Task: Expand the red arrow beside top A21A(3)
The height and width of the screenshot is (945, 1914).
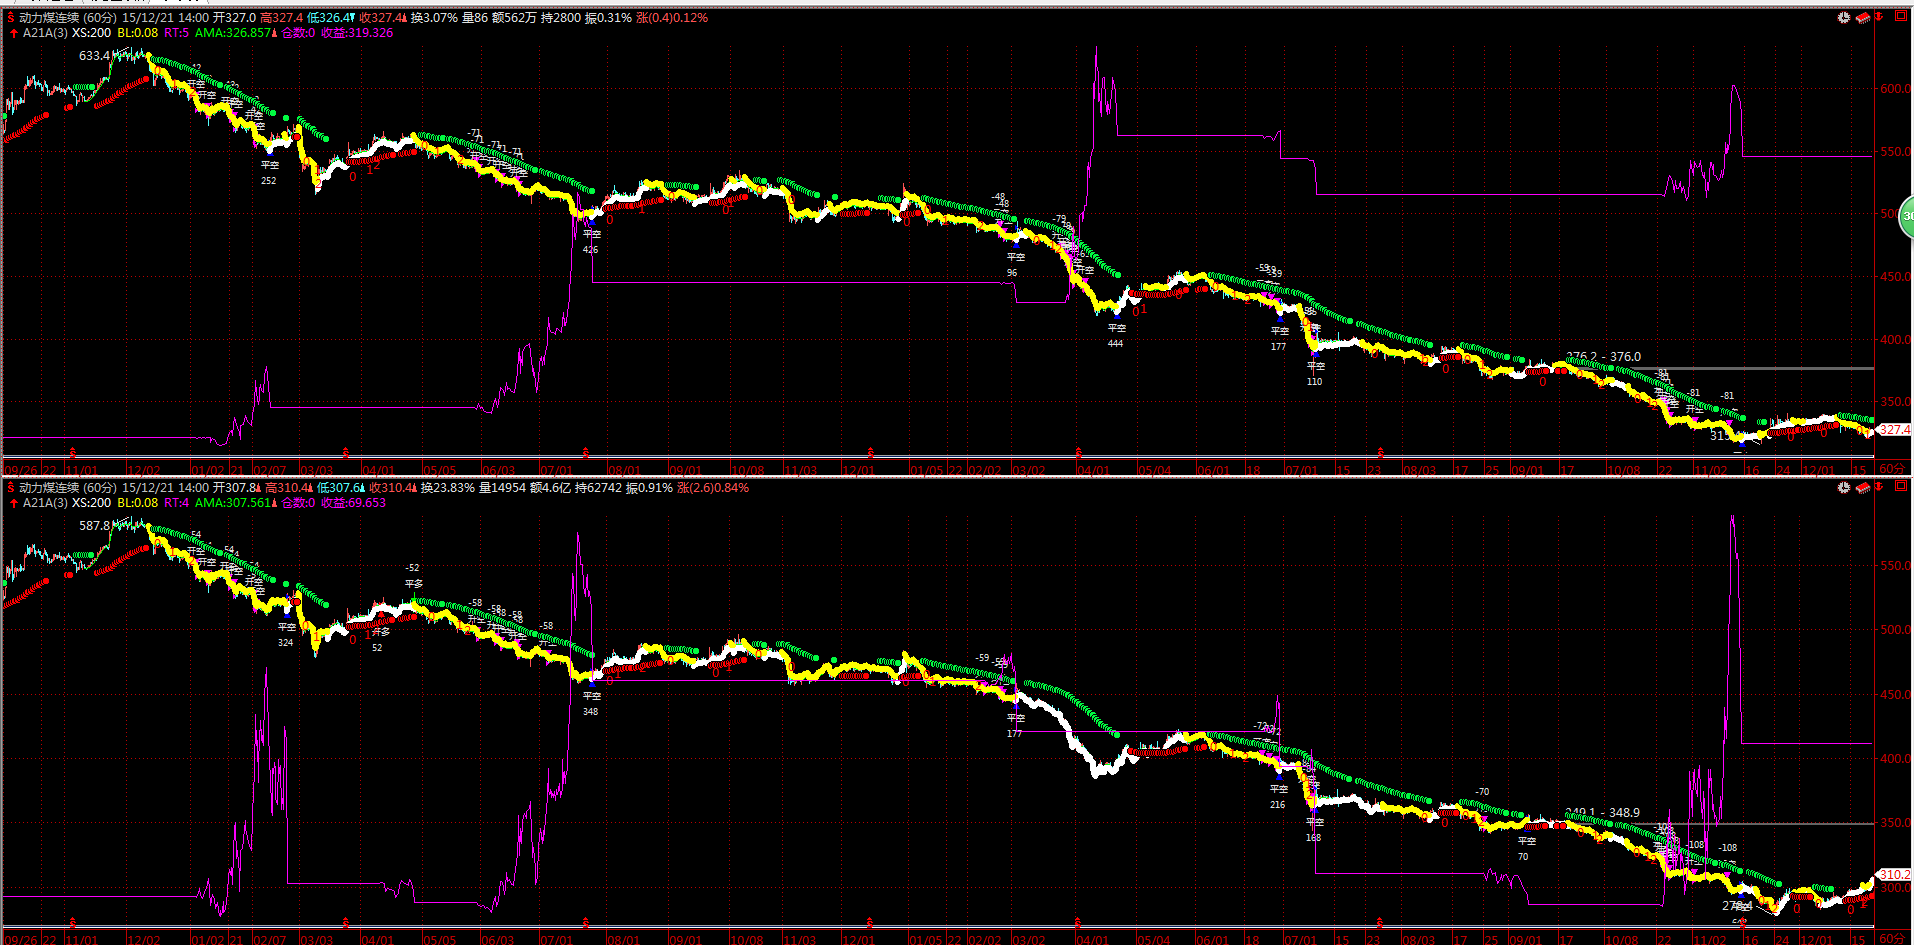Action: 13,33
